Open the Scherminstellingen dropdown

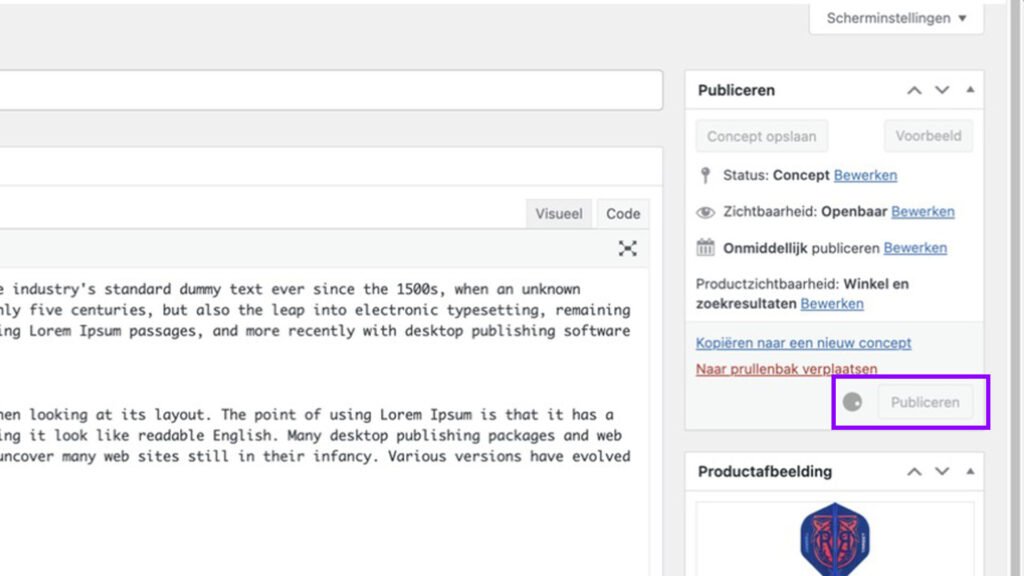click(x=894, y=17)
